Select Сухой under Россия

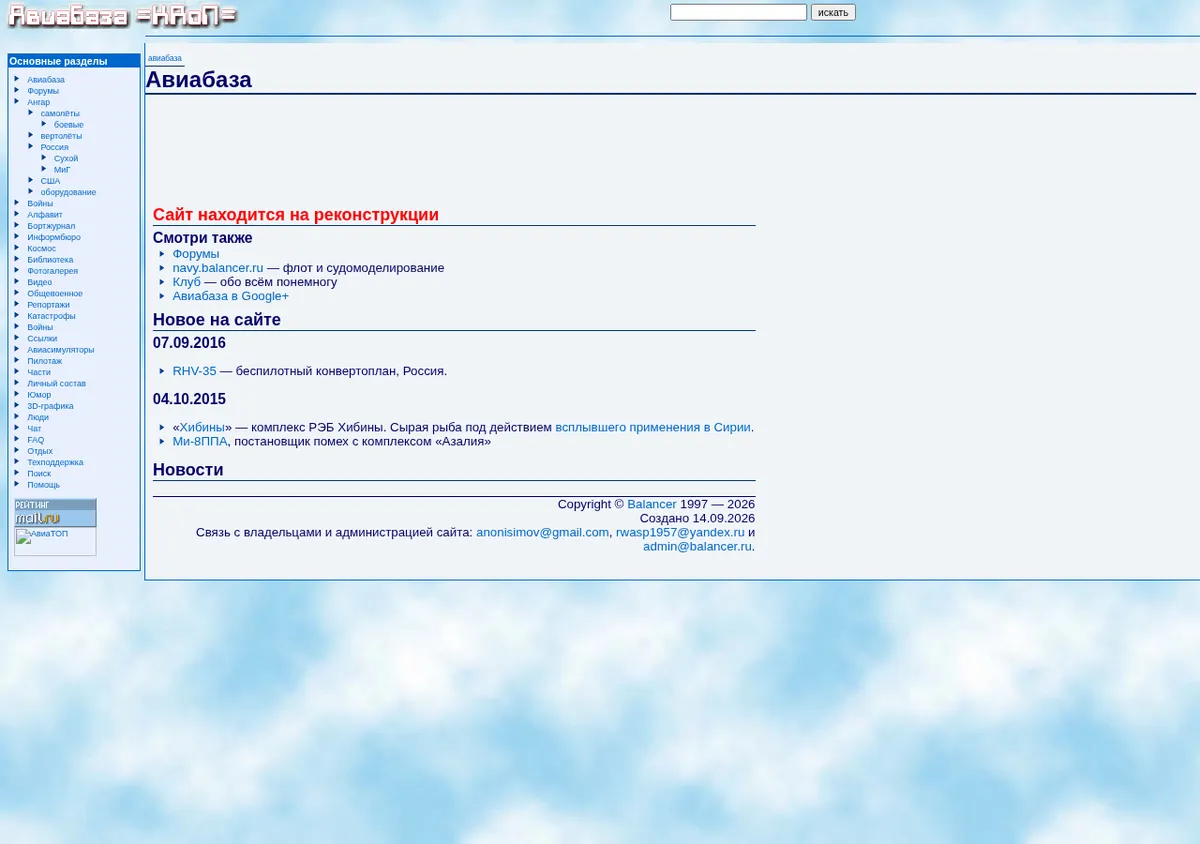[x=66, y=158]
